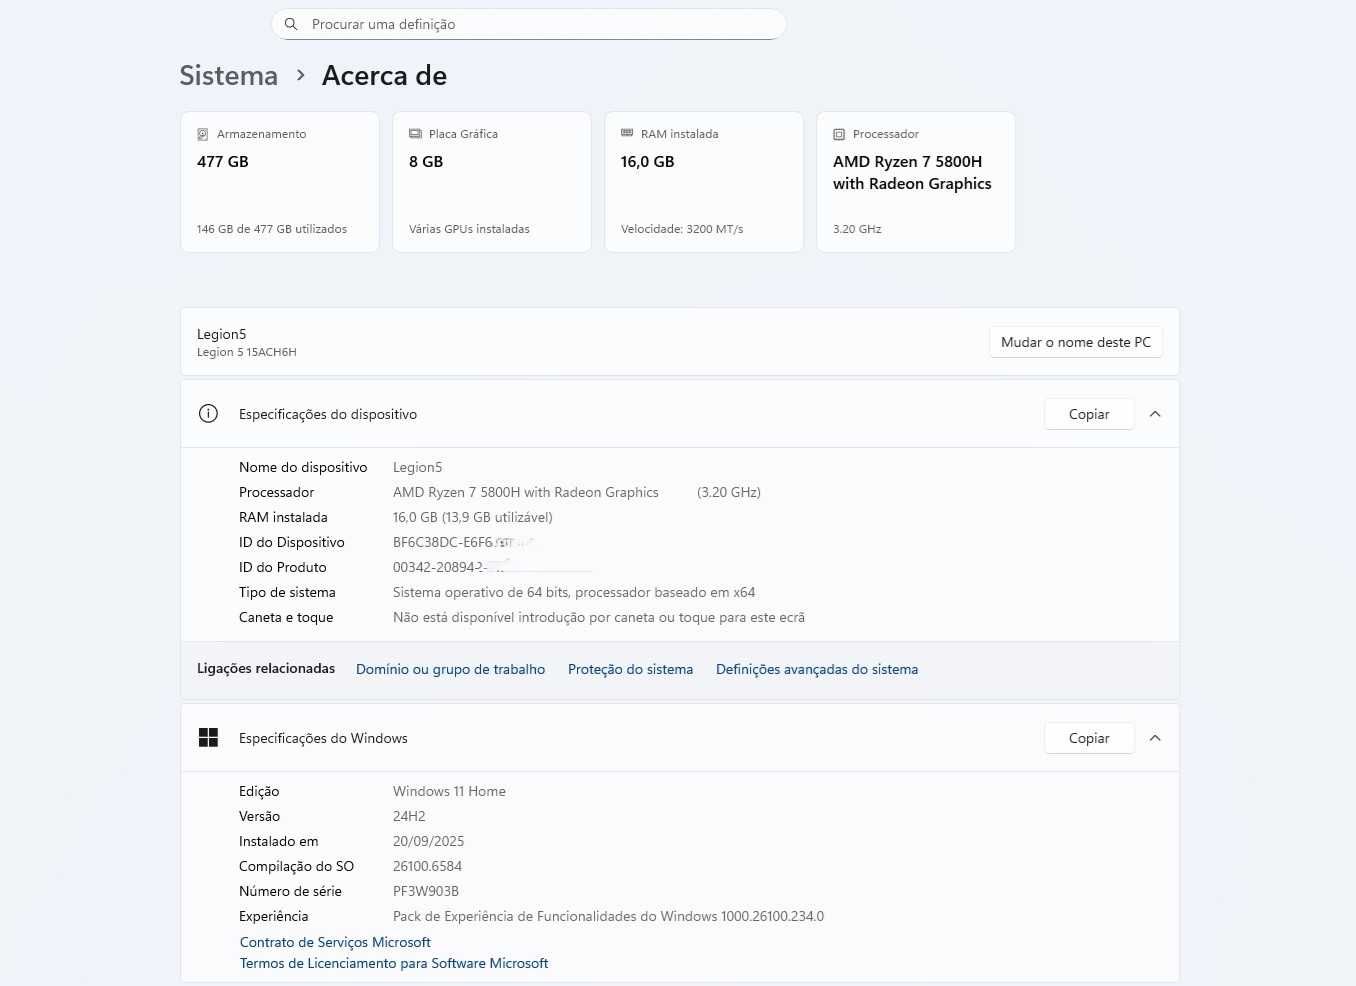Open the Armazenamento 477 GB card

coord(280,182)
